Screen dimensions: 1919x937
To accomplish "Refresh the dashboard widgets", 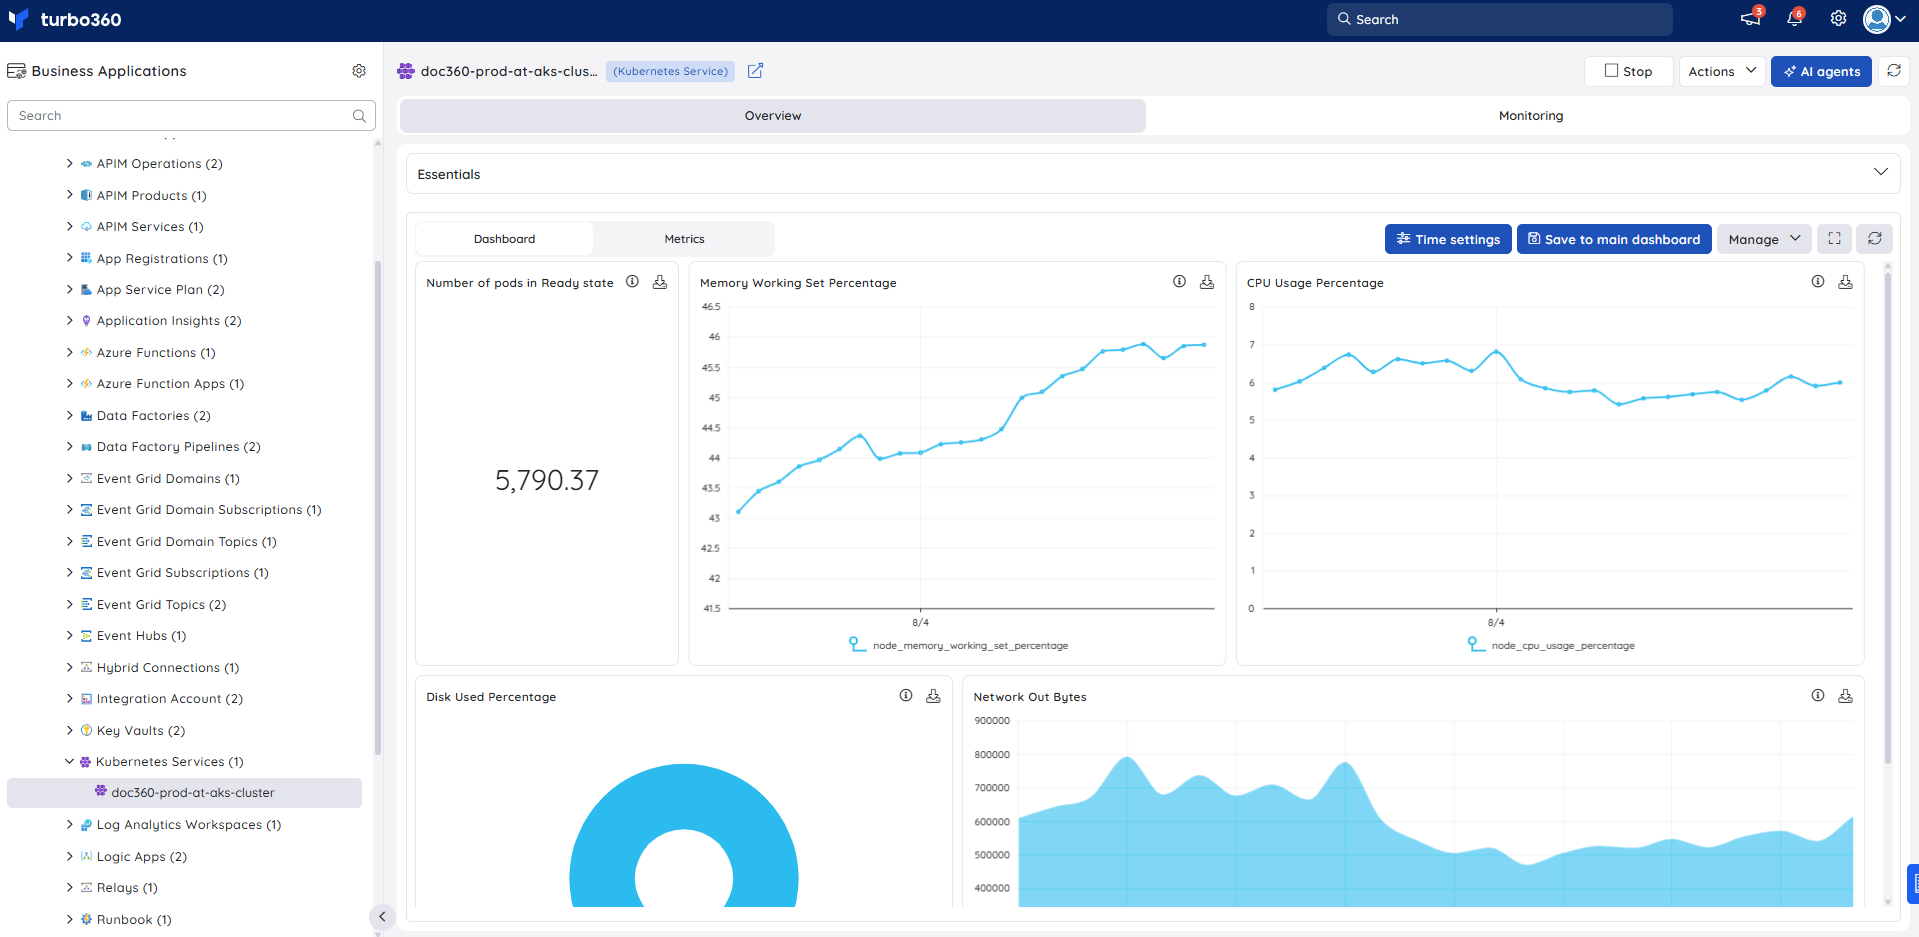I will 1875,239.
